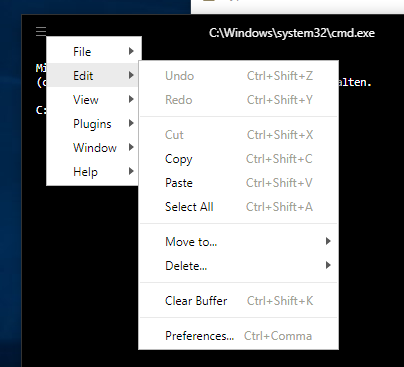The height and width of the screenshot is (367, 404).
Task: Open the Window submenu
Action: pos(92,147)
